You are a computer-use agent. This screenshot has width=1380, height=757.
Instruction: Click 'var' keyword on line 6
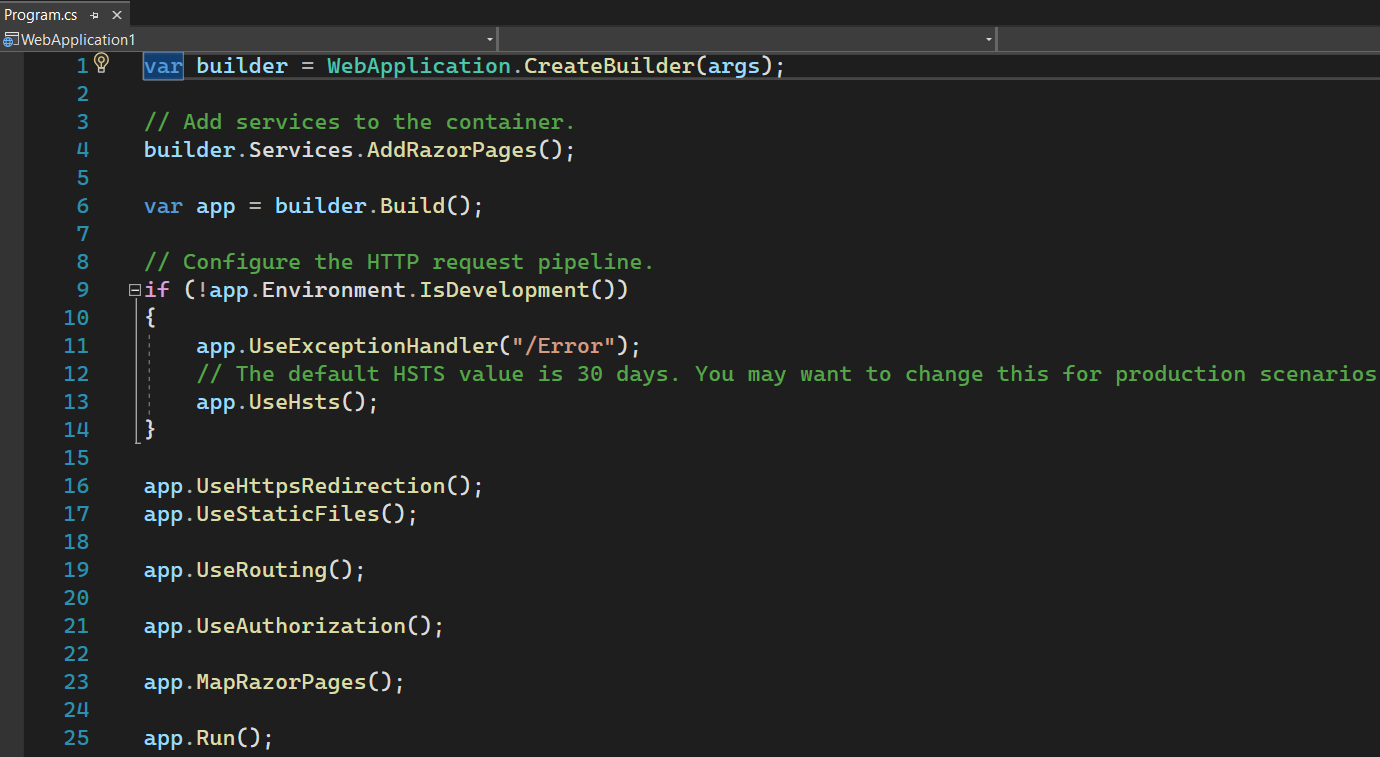pos(163,206)
